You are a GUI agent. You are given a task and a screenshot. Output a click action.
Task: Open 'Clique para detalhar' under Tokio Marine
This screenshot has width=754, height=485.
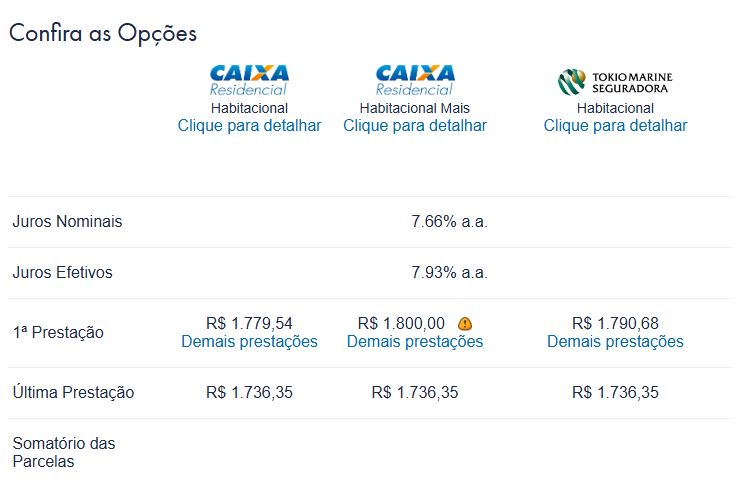pos(615,126)
